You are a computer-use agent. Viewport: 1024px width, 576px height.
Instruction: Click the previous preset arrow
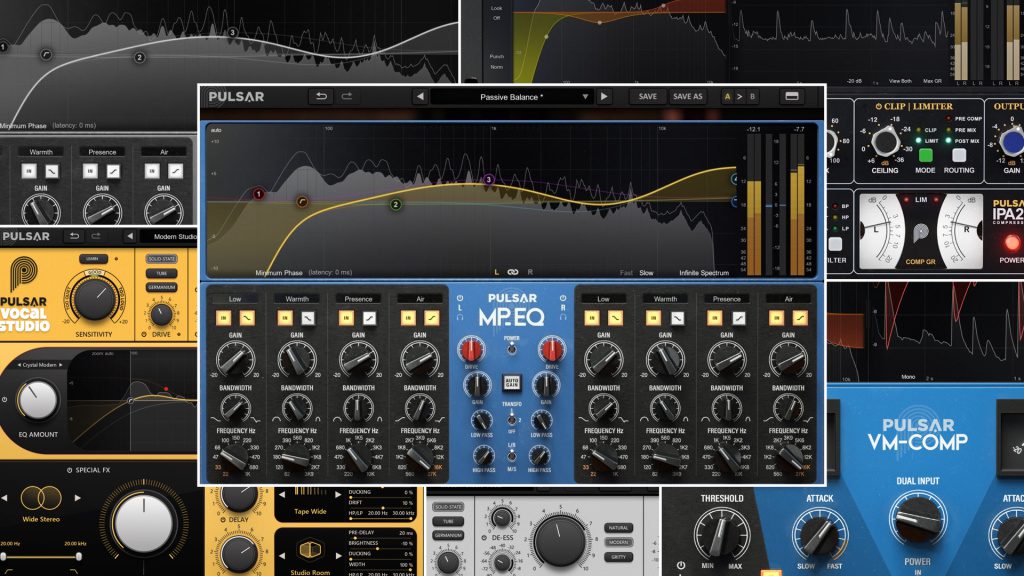point(421,95)
